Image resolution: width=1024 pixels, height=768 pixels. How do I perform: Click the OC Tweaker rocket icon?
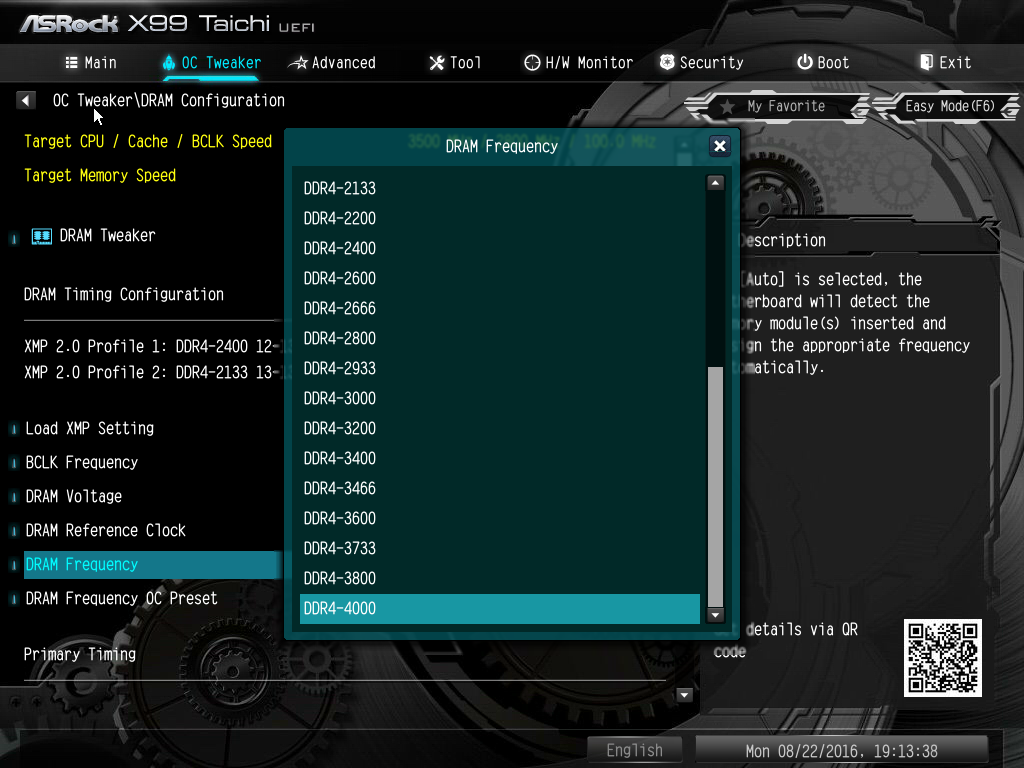[169, 63]
